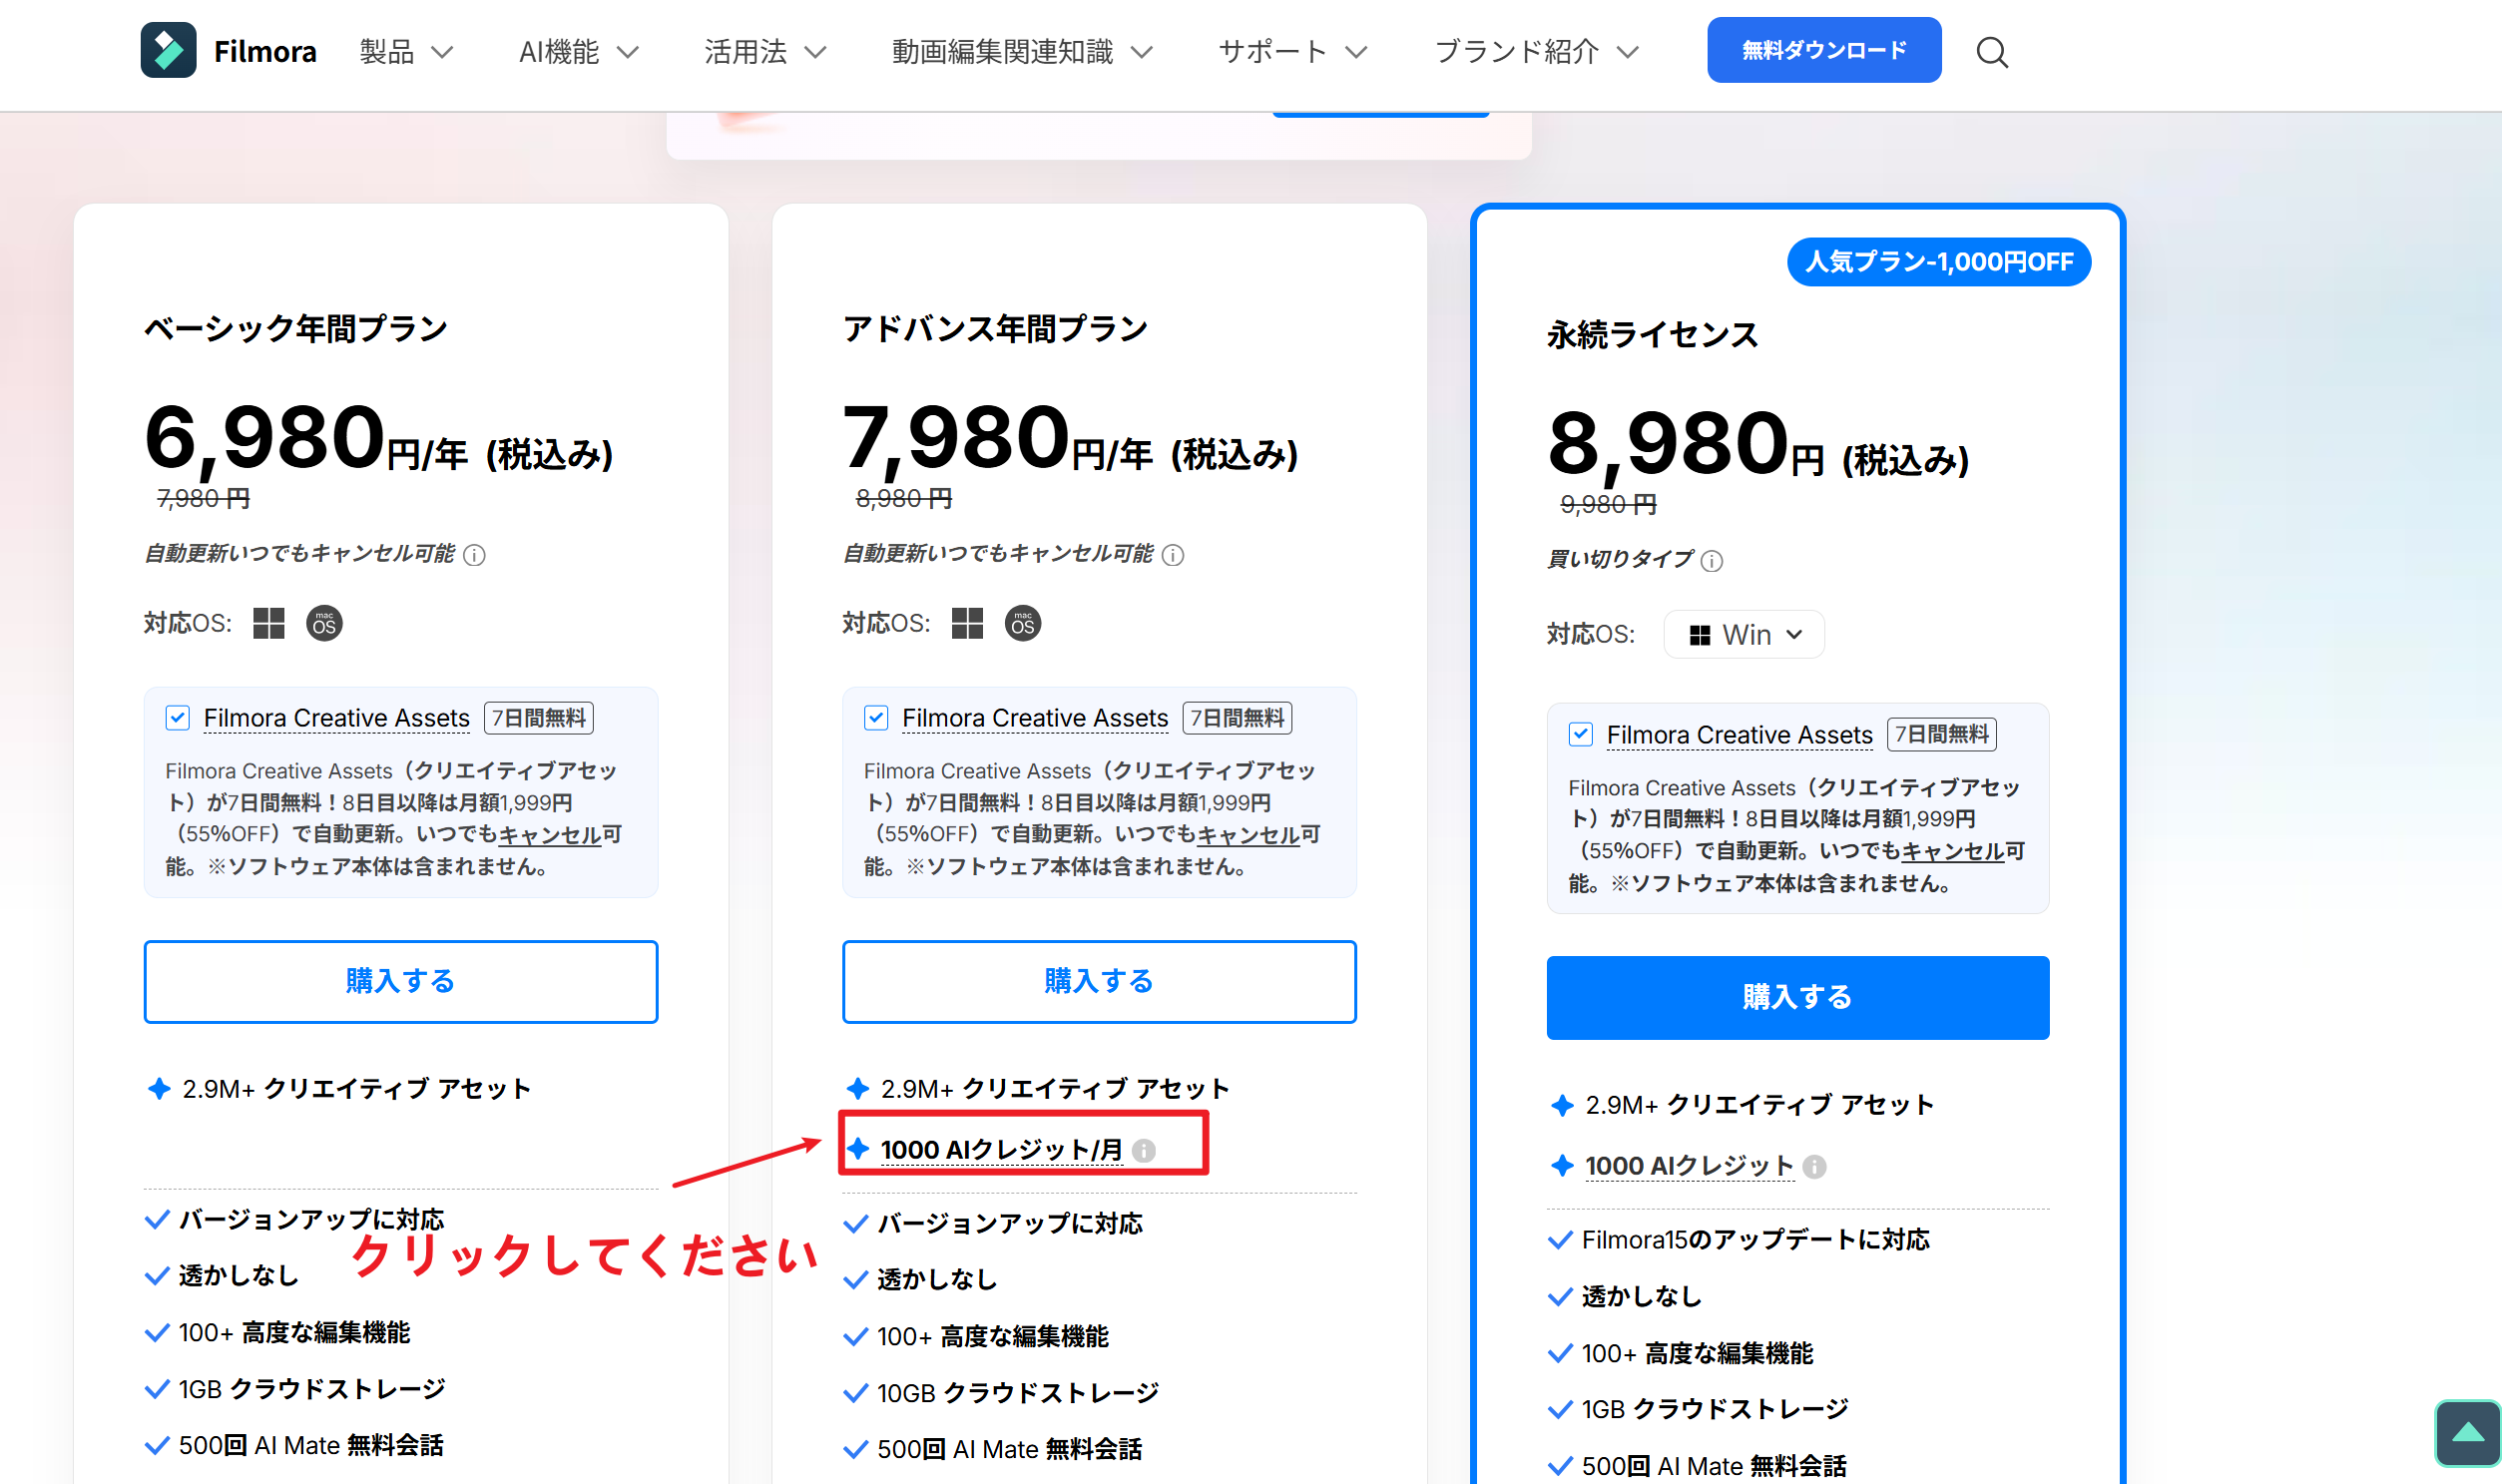
Task: Open the search magnifier icon
Action: coord(1991,51)
